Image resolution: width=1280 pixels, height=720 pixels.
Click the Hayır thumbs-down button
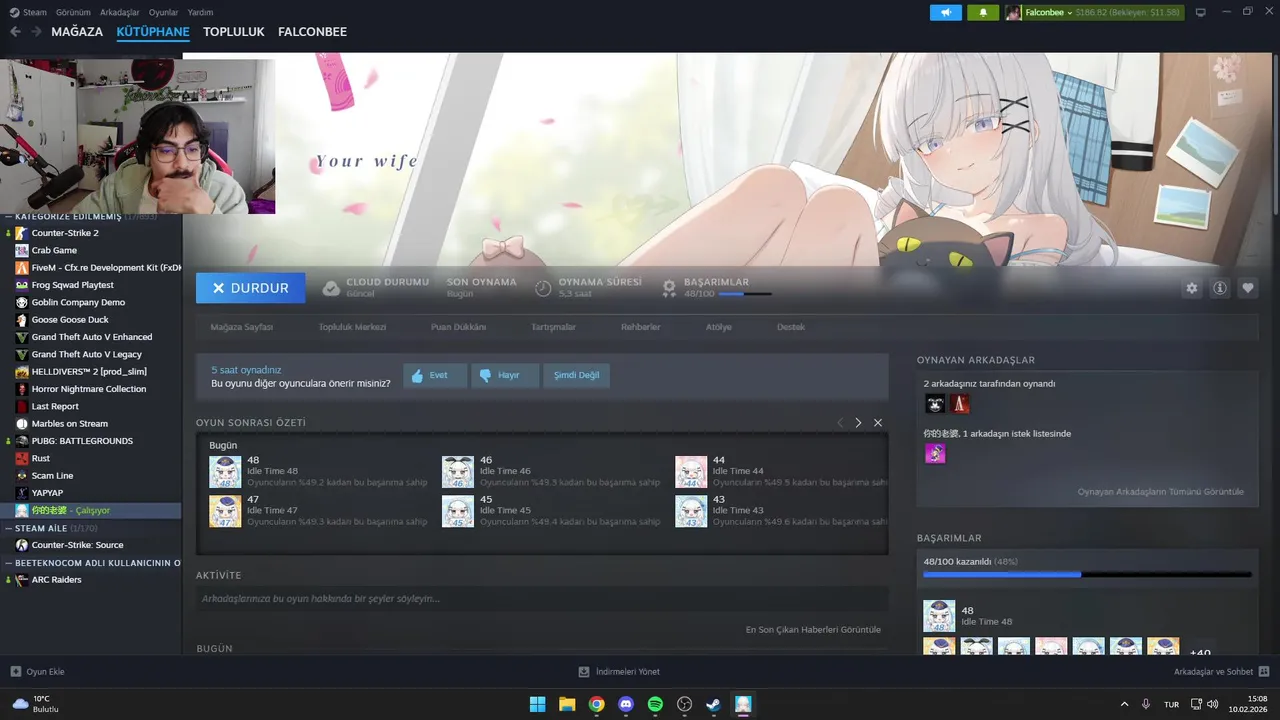click(505, 375)
